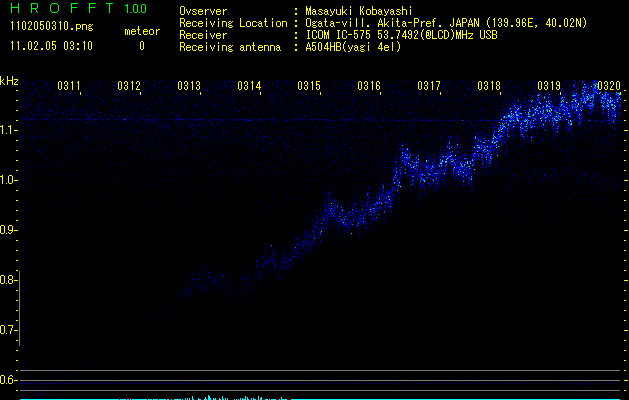Screen dimensions: 629x400
Task: Click the 0319 time marker
Action: click(549, 86)
